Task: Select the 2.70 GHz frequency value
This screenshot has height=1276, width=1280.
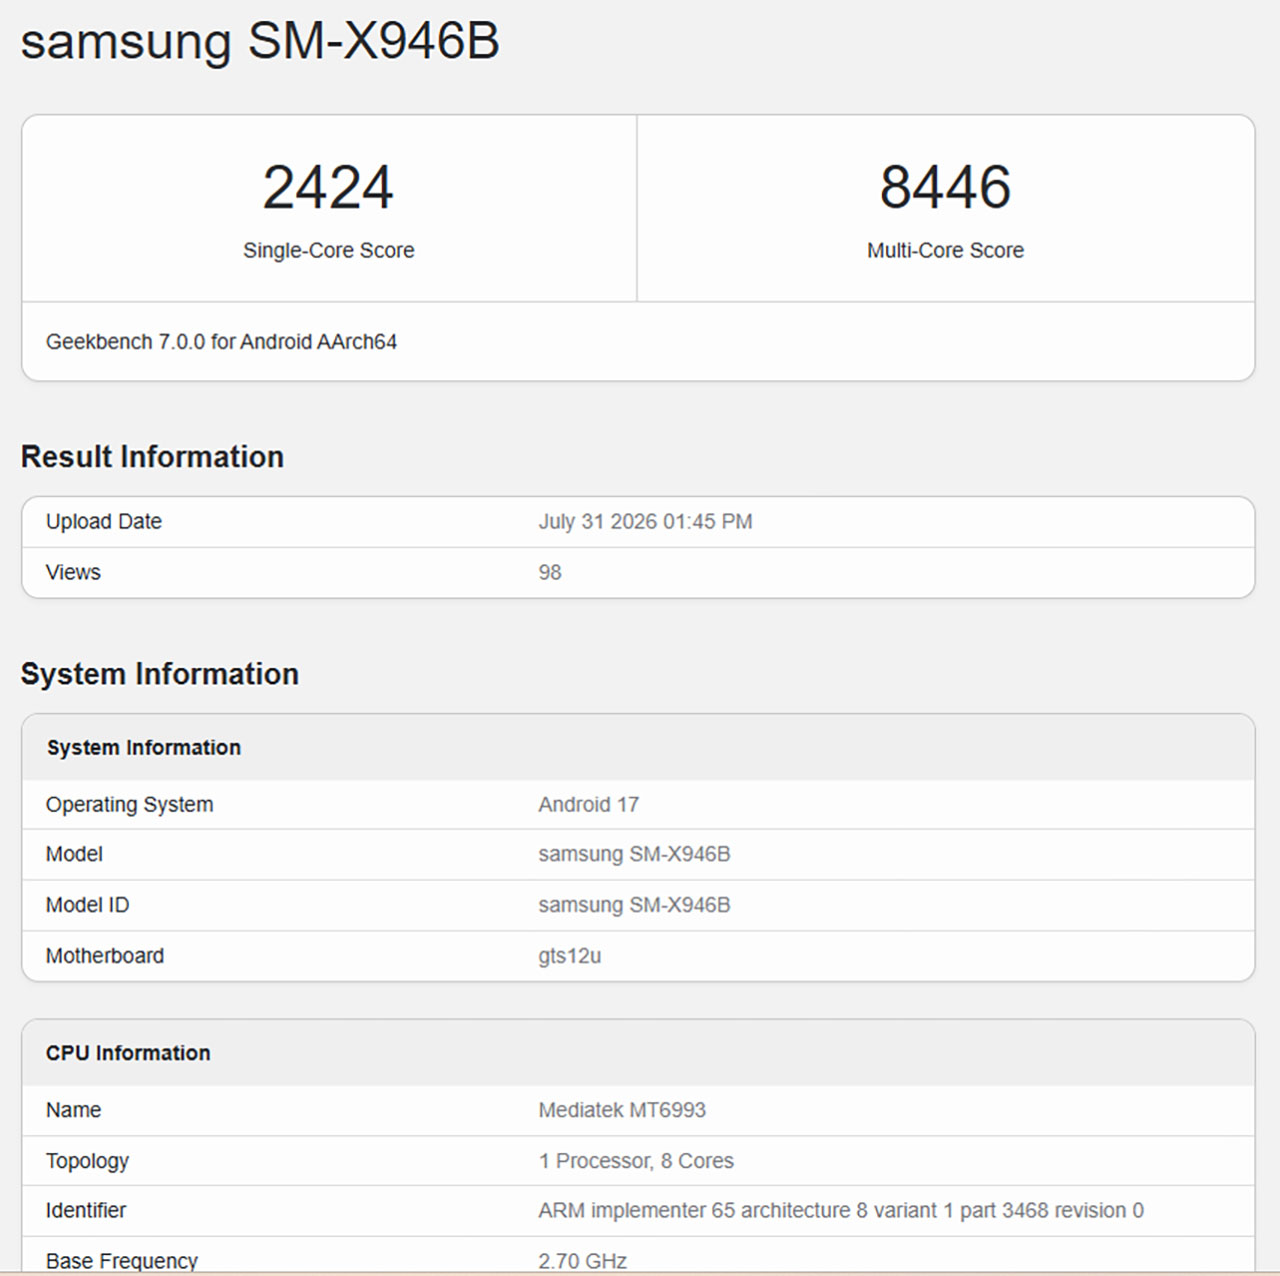Action: (582, 1261)
